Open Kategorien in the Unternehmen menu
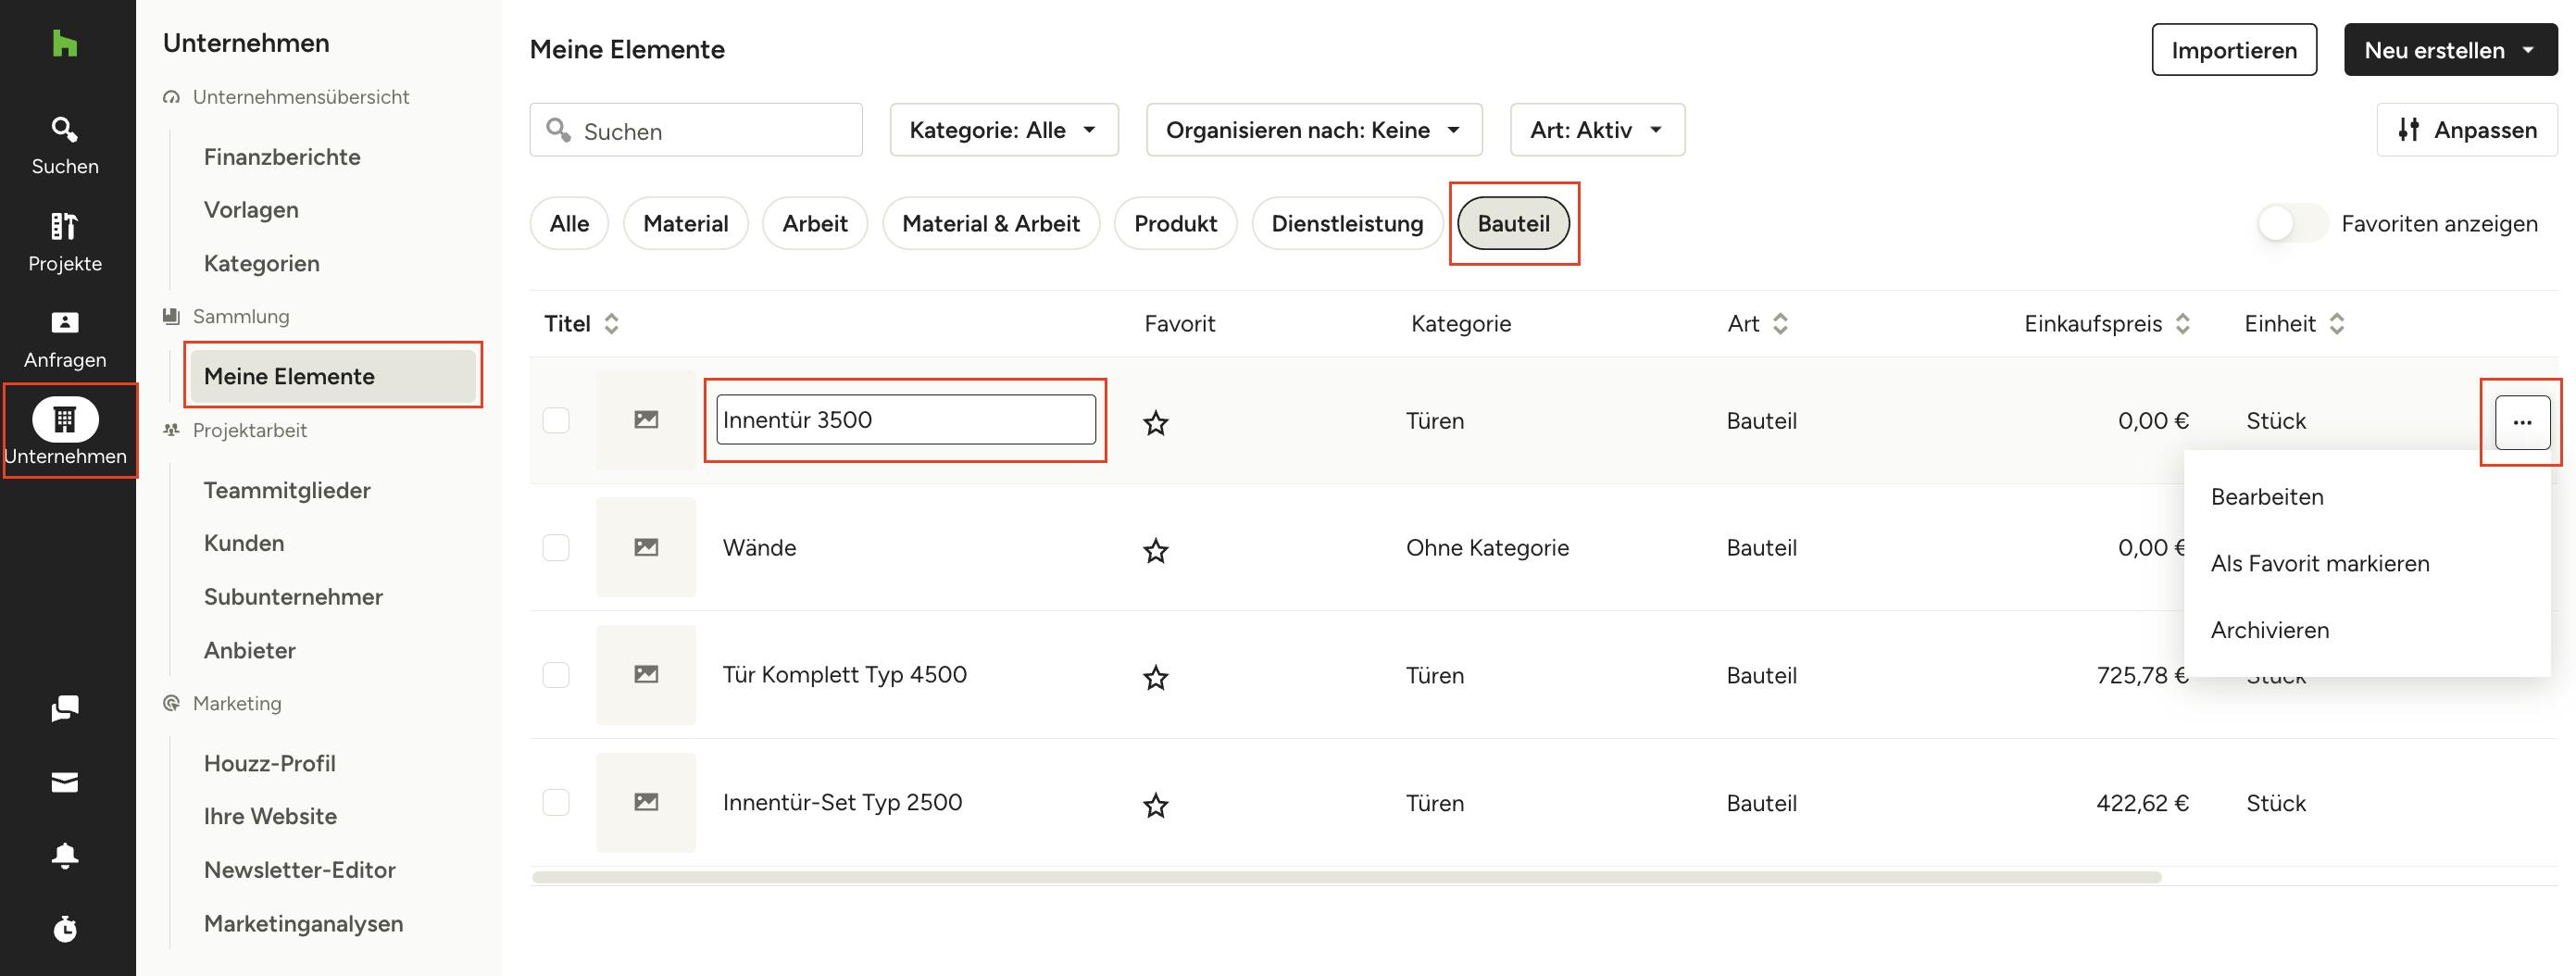 click(x=261, y=263)
